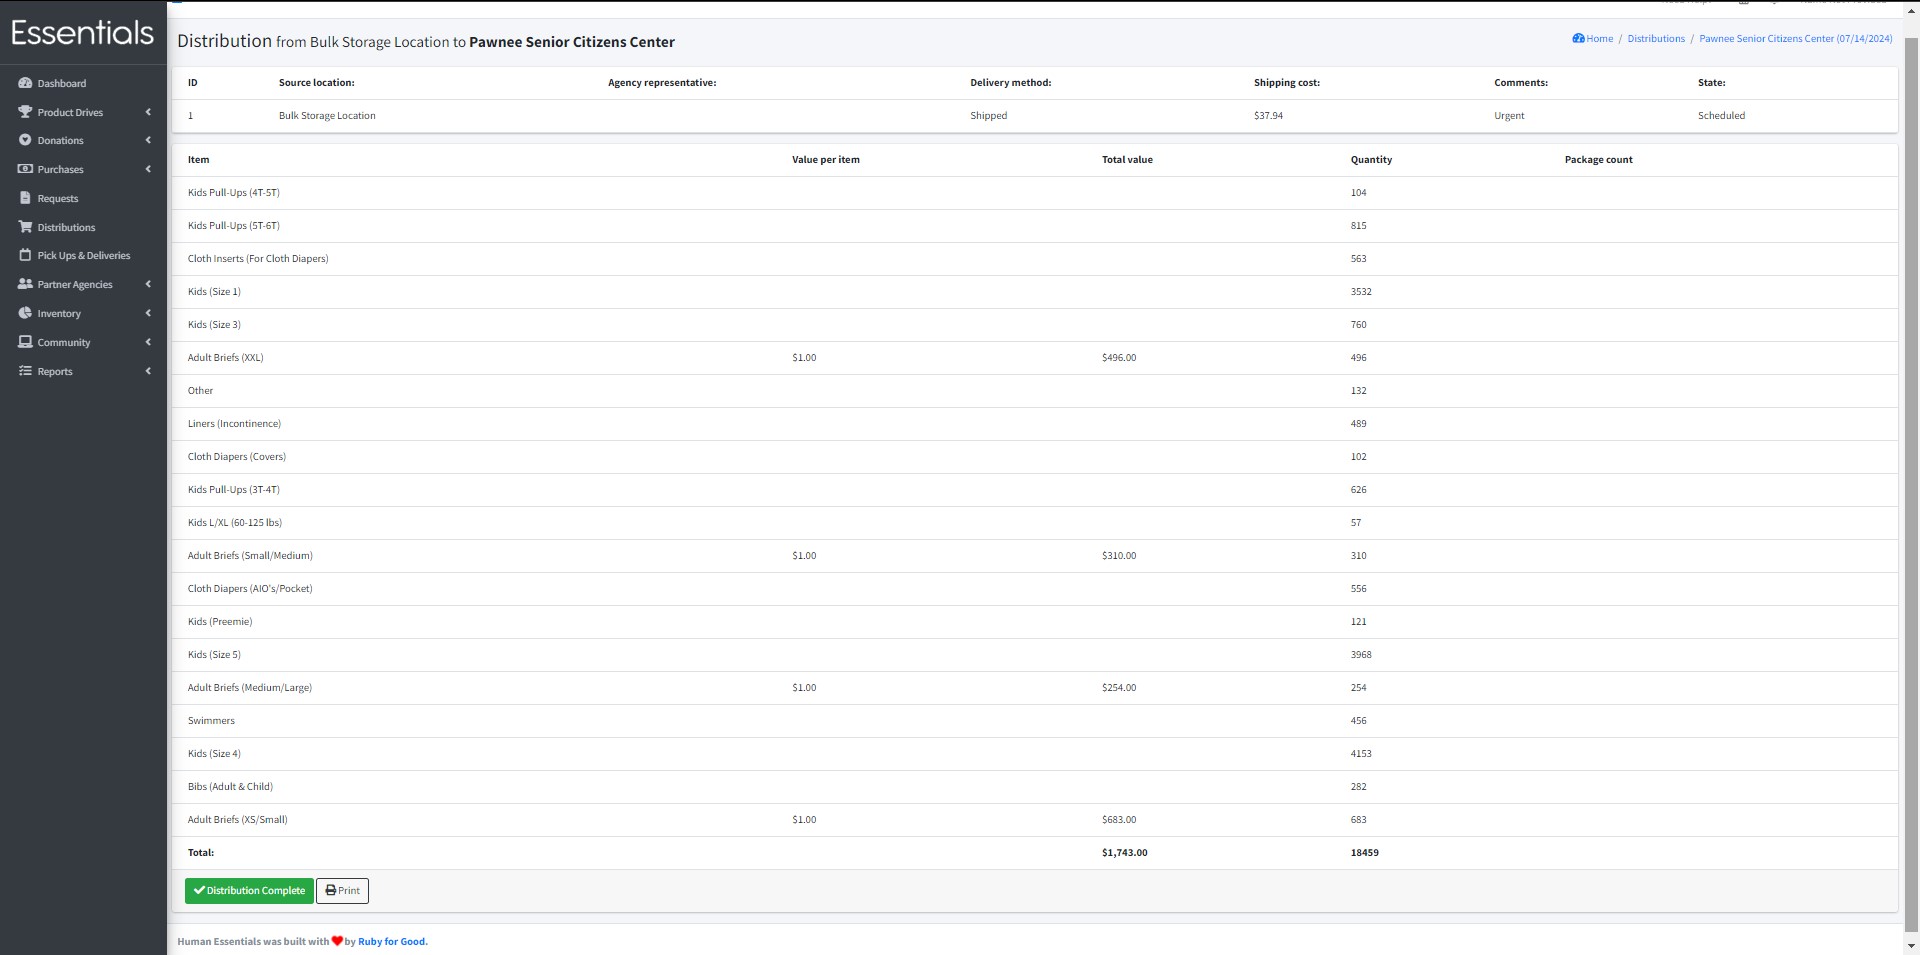This screenshot has height=955, width=1920.
Task: Expand the Partner Agencies submenu chevron
Action: 148,284
